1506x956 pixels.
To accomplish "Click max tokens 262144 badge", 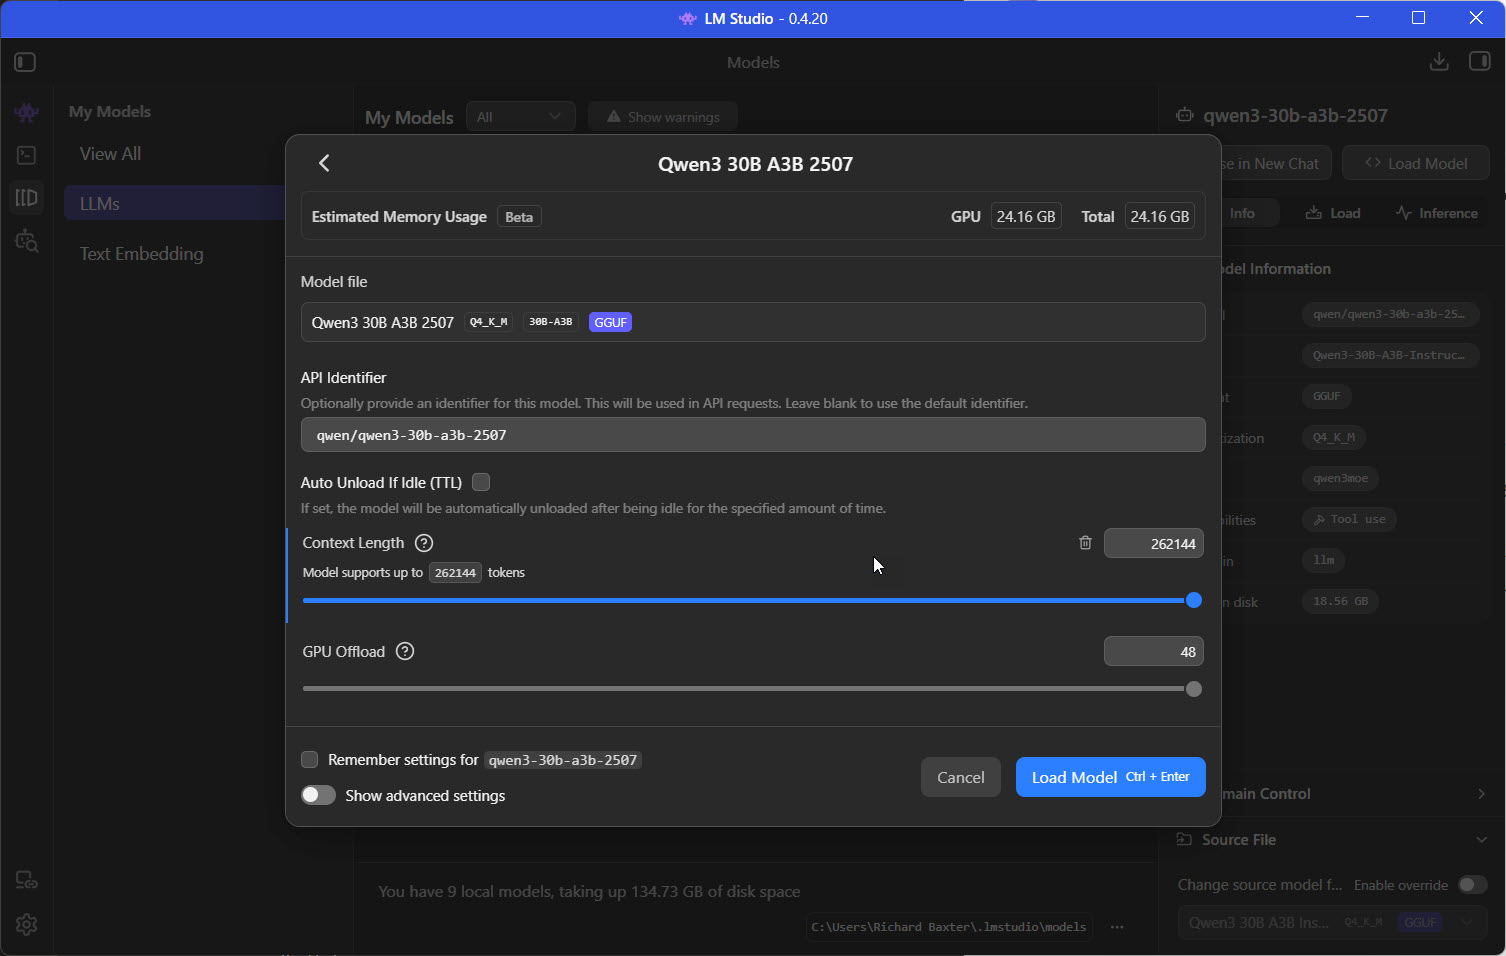I will [455, 573].
